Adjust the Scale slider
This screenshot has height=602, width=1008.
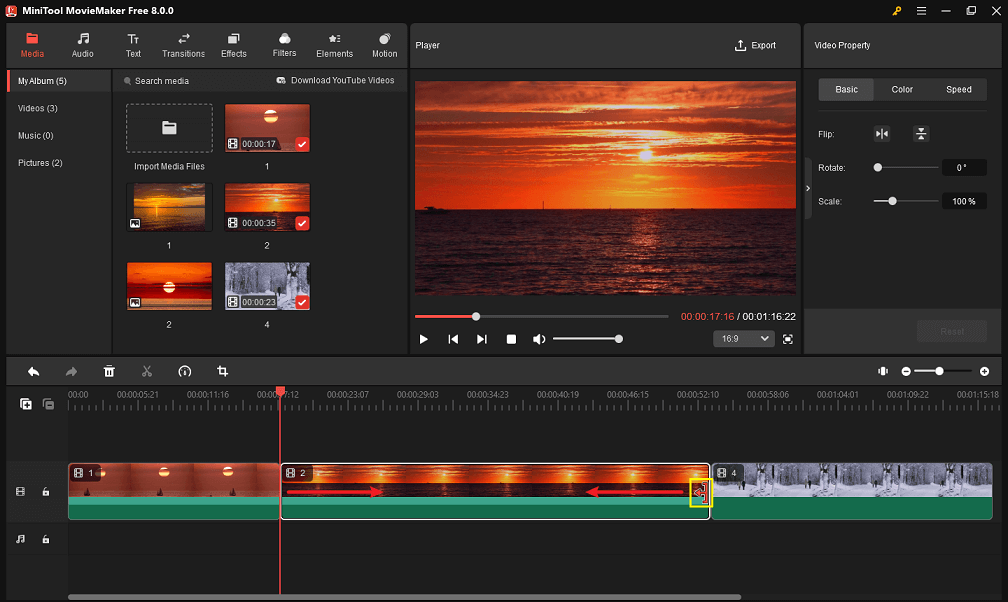tap(906, 201)
